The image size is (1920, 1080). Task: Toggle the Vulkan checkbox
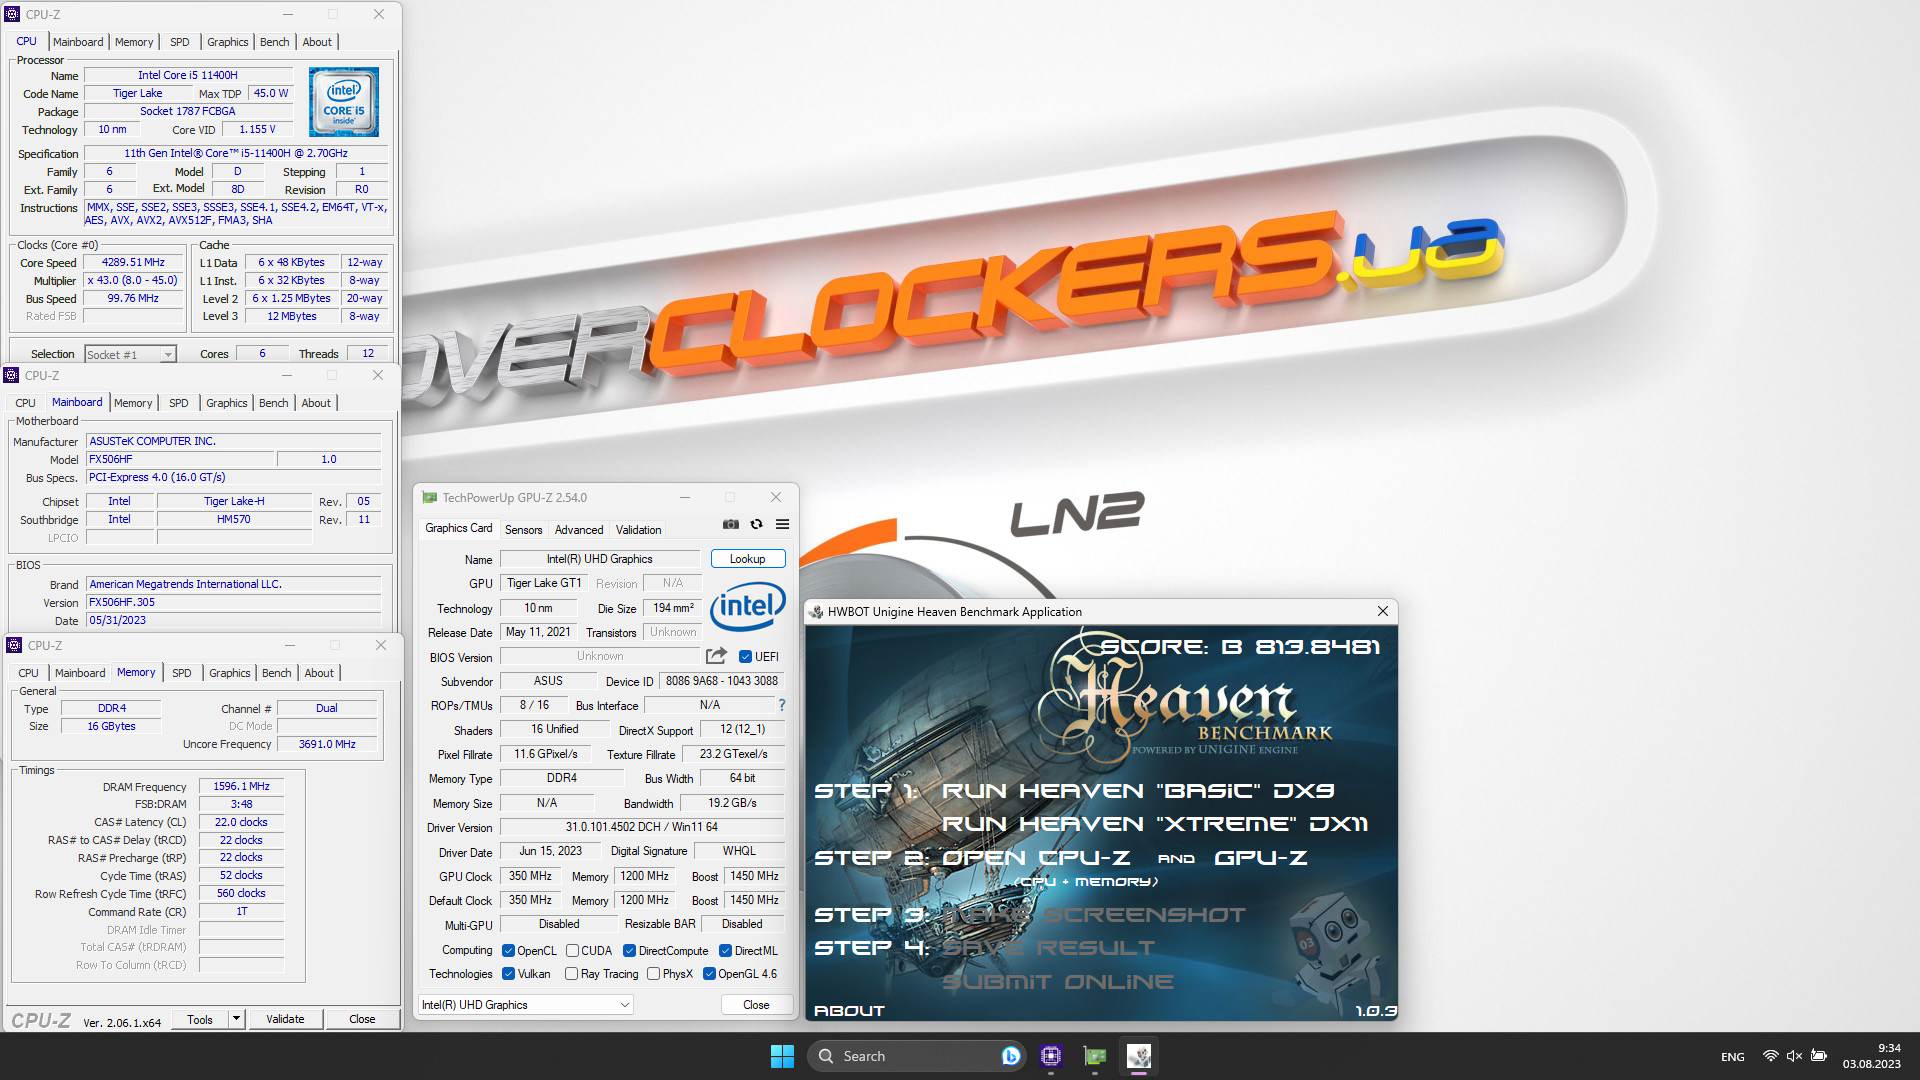[x=508, y=974]
